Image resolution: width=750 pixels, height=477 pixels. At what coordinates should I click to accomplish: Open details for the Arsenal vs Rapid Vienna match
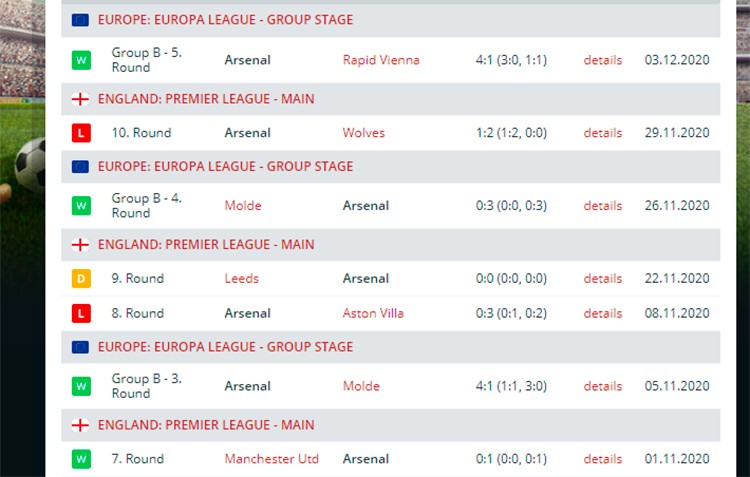click(x=603, y=60)
